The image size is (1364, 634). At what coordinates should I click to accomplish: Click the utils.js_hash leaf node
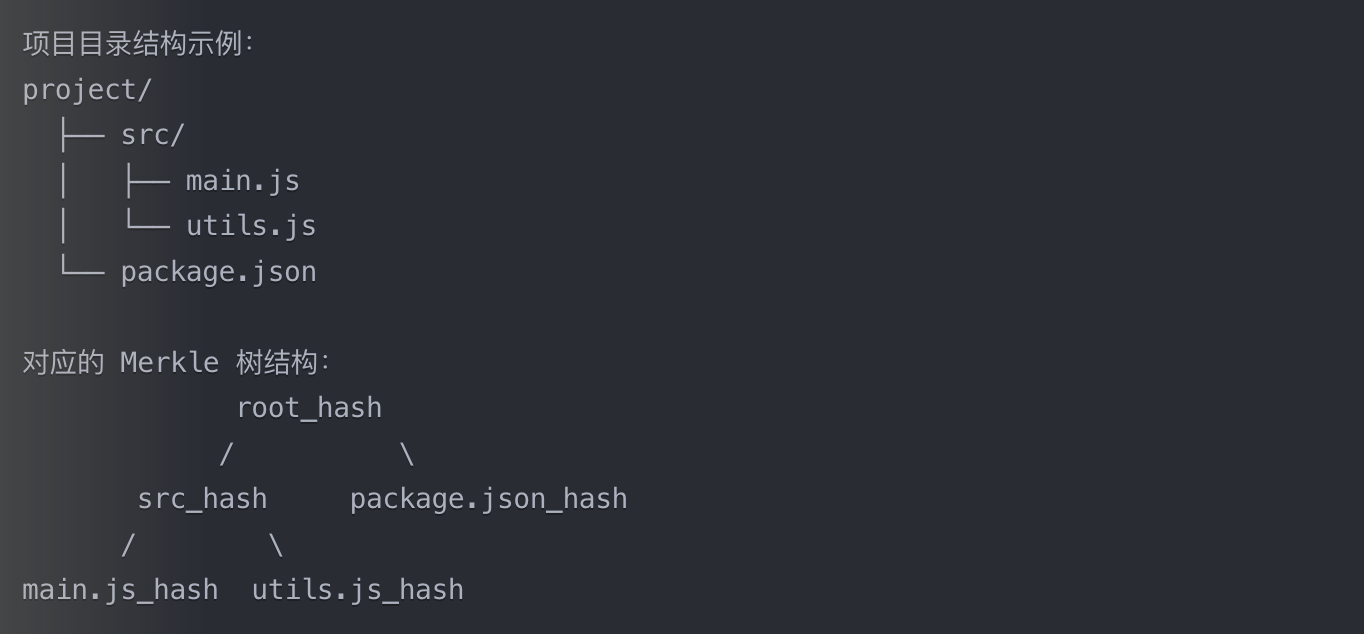tap(358, 590)
